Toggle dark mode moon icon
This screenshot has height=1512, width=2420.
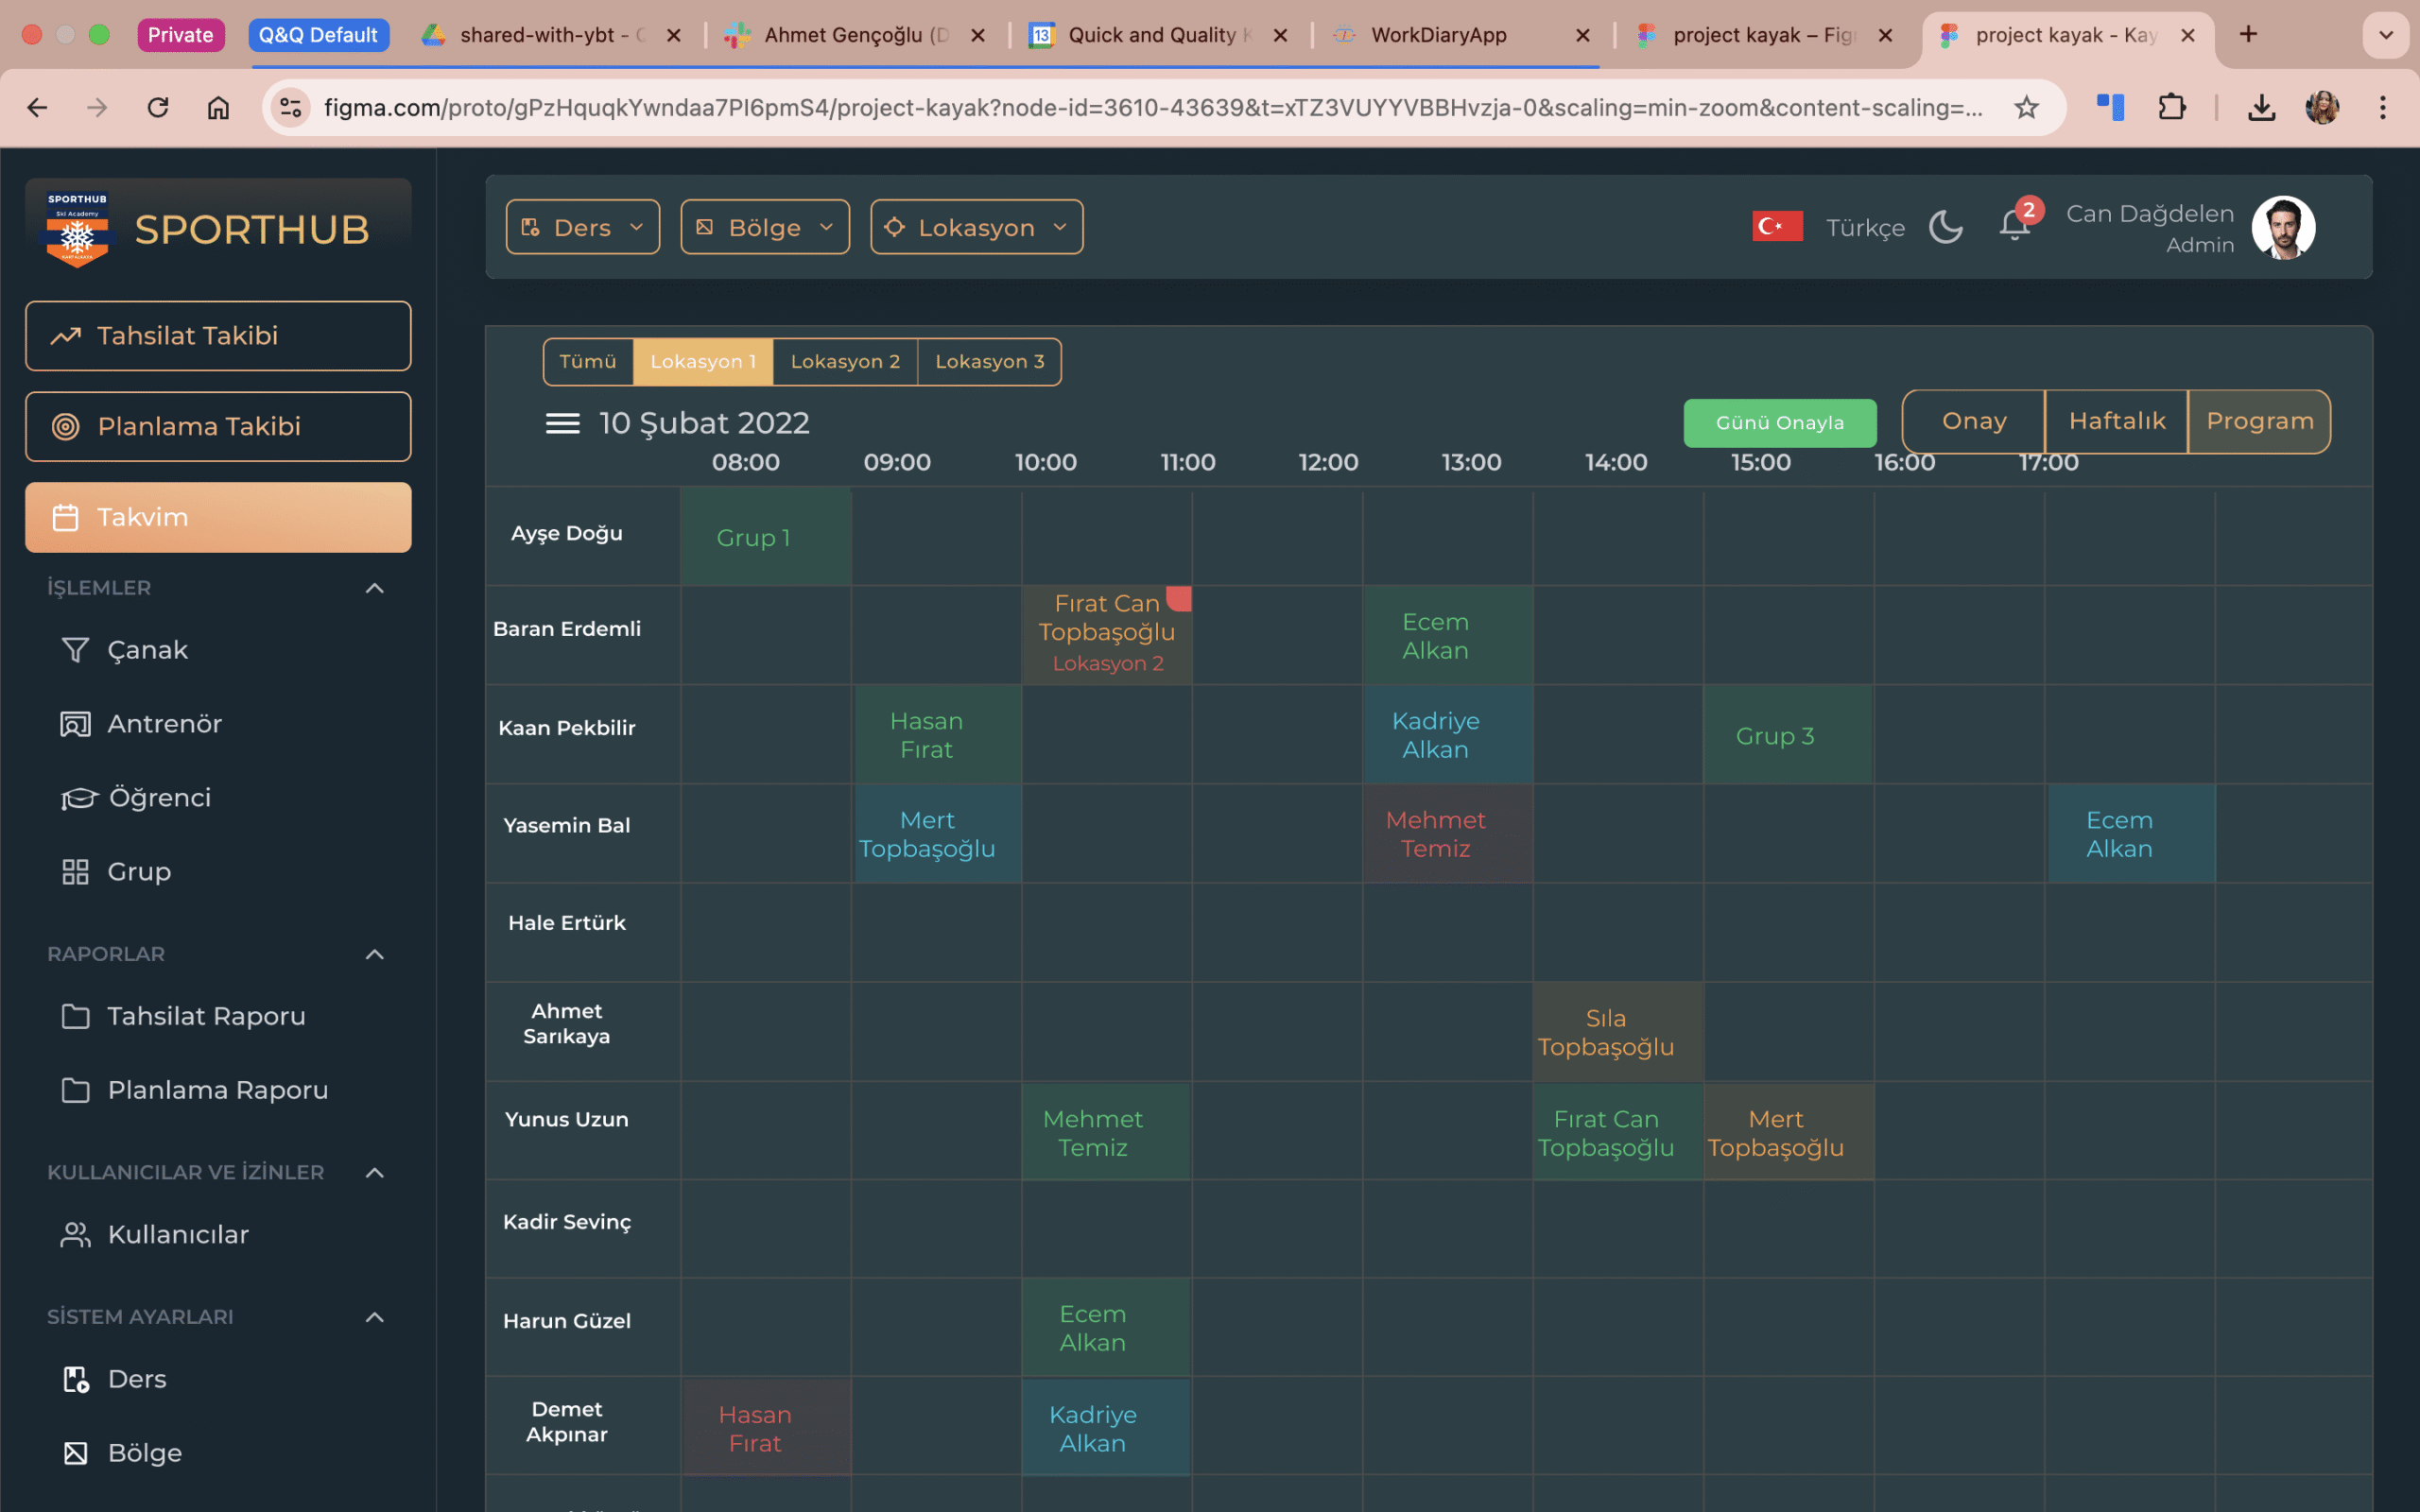(x=1945, y=227)
